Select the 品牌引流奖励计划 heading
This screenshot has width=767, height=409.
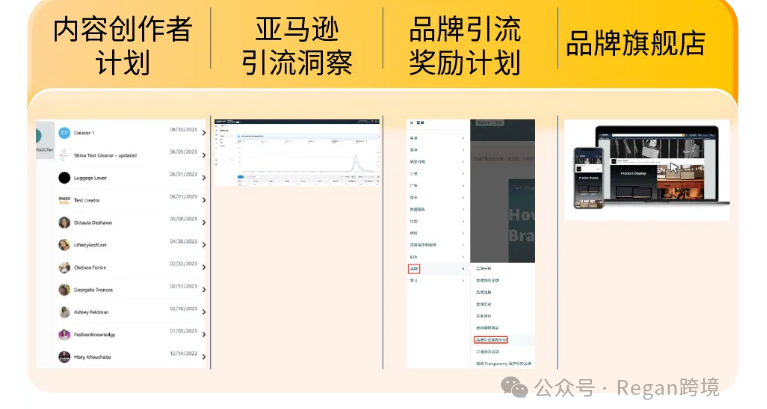coord(464,46)
